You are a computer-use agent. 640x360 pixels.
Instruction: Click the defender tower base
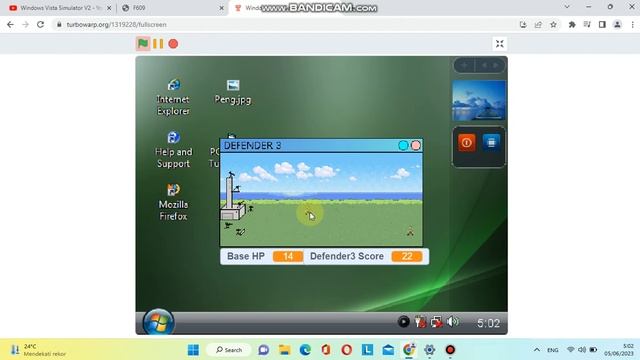pyautogui.click(x=233, y=213)
